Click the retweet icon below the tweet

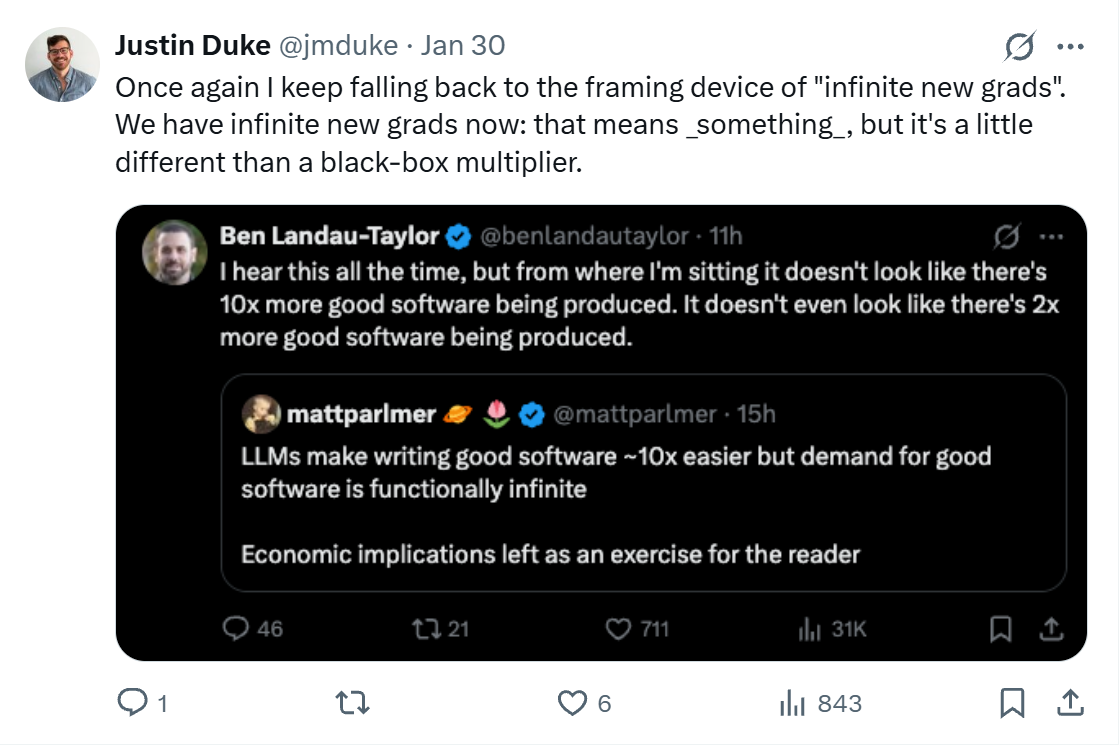click(x=351, y=703)
